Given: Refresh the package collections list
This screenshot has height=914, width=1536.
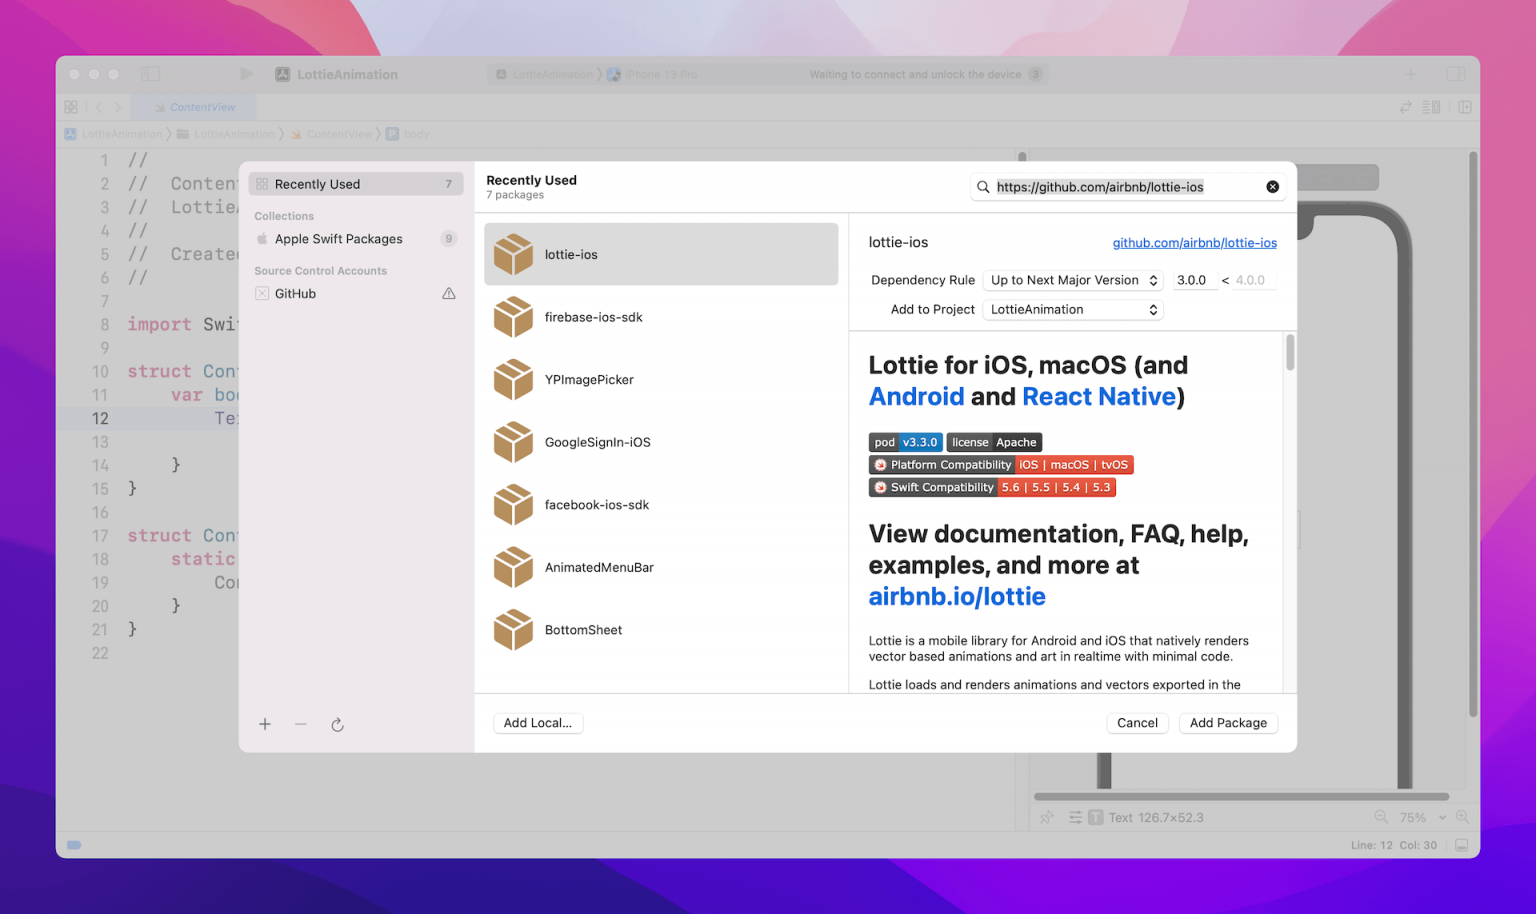Looking at the screenshot, I should click(338, 724).
